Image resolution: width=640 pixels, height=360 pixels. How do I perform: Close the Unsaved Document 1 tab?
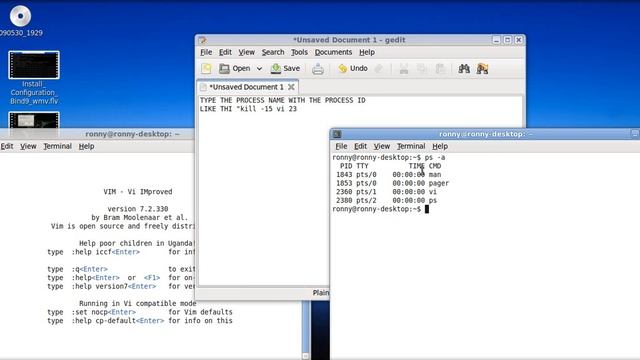pos(291,87)
